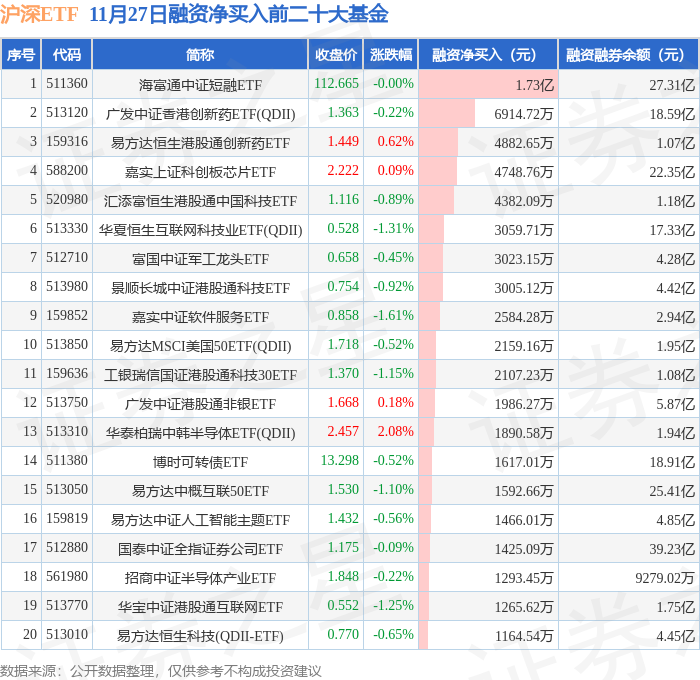700x680 pixels.
Task: Click net purchase value 1164.54万
Action: click(524, 636)
